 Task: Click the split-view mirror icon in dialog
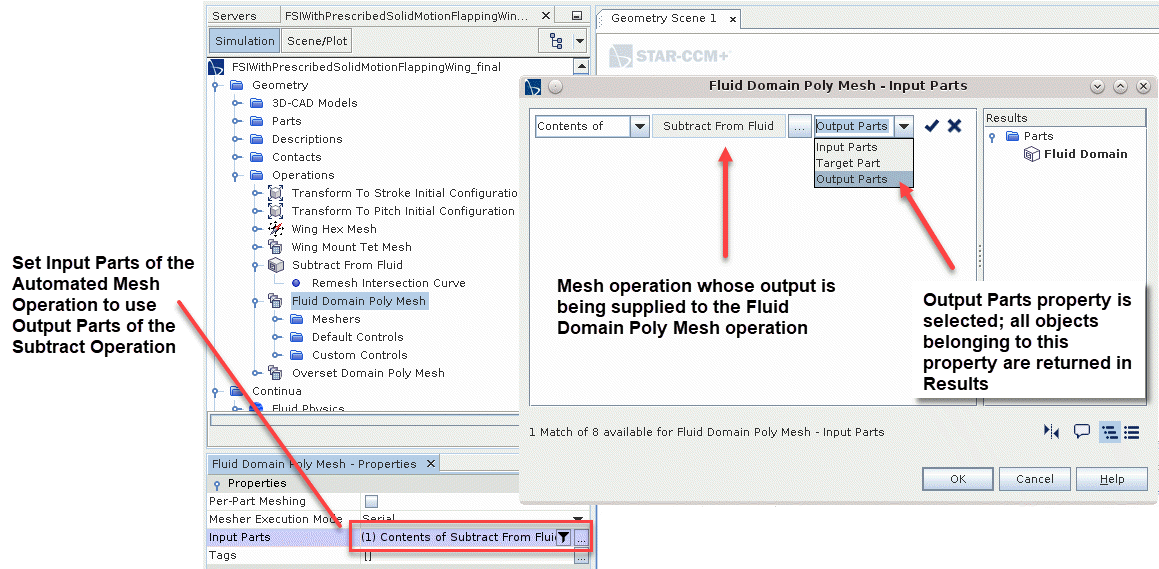click(x=1052, y=432)
